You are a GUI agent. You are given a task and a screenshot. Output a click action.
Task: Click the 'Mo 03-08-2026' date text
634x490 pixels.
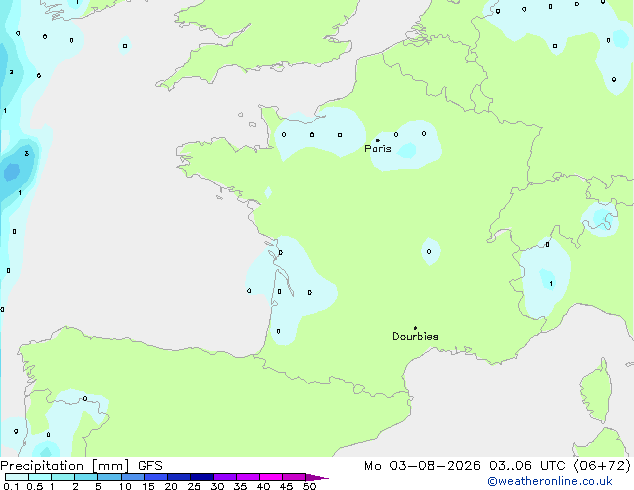422,466
